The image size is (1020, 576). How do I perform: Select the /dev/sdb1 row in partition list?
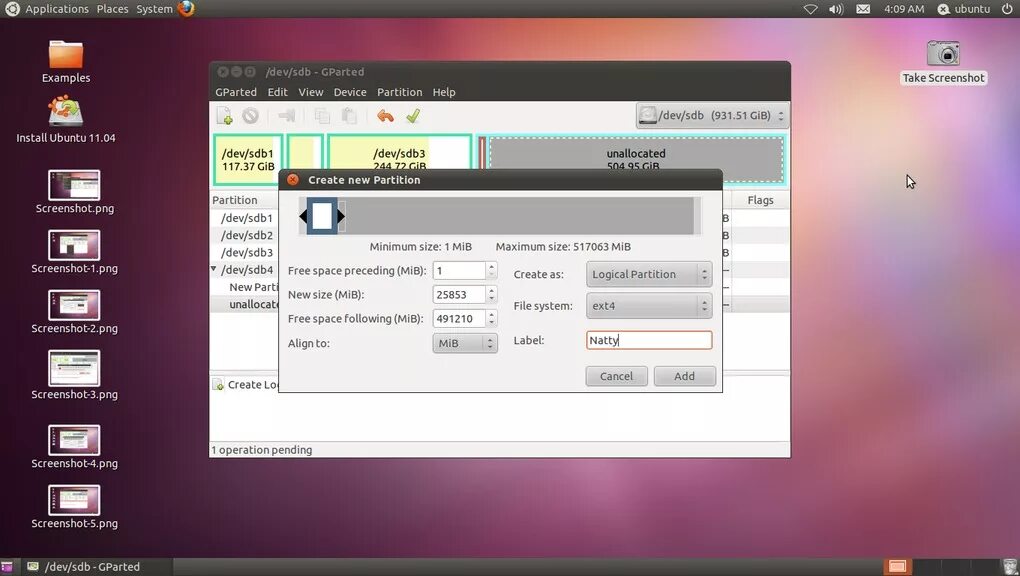pos(247,218)
